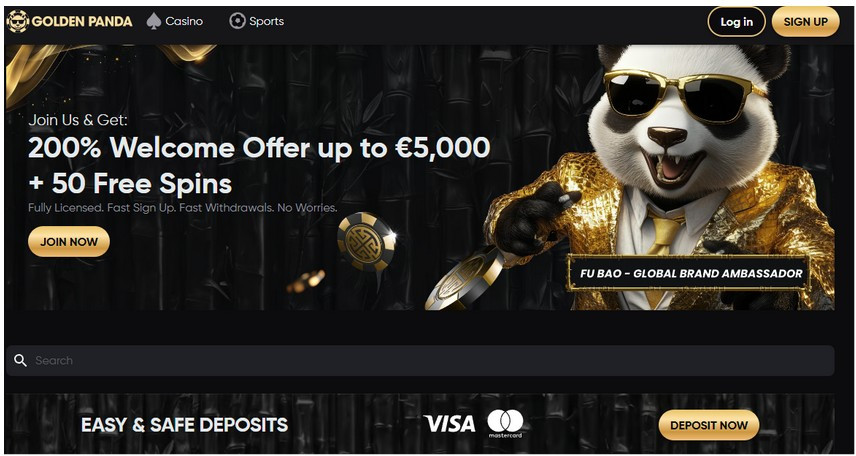Click the JOIN NOW button
The height and width of the screenshot is (456, 856).
click(69, 241)
